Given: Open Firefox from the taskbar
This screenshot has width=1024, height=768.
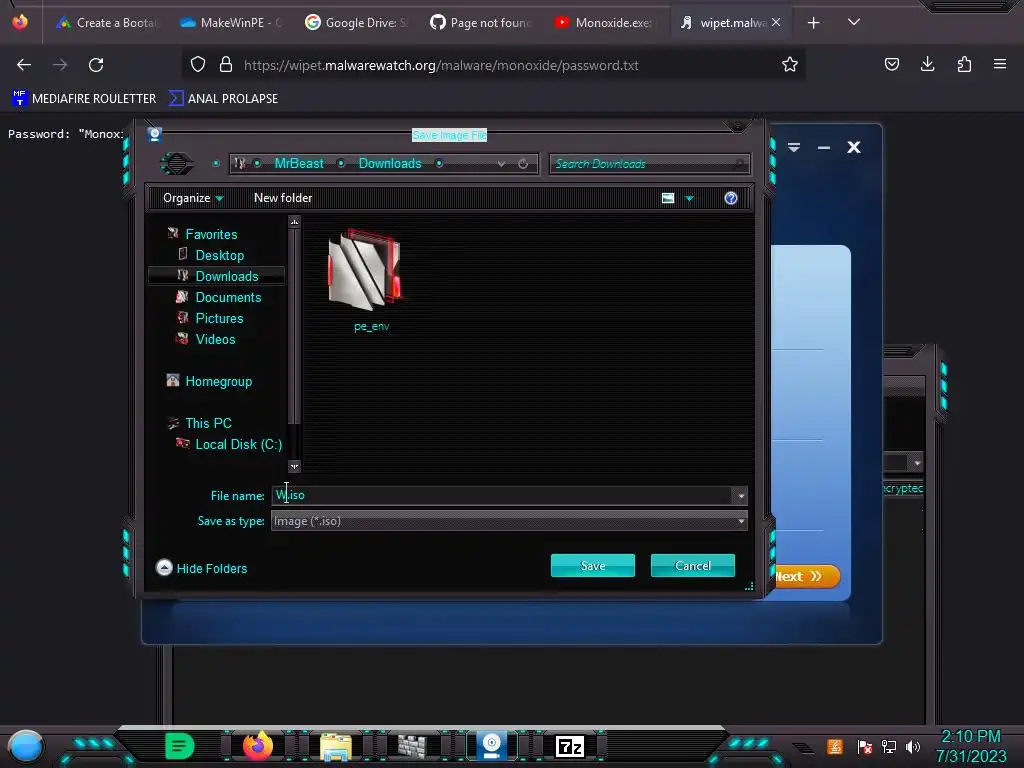Looking at the screenshot, I should [x=257, y=746].
